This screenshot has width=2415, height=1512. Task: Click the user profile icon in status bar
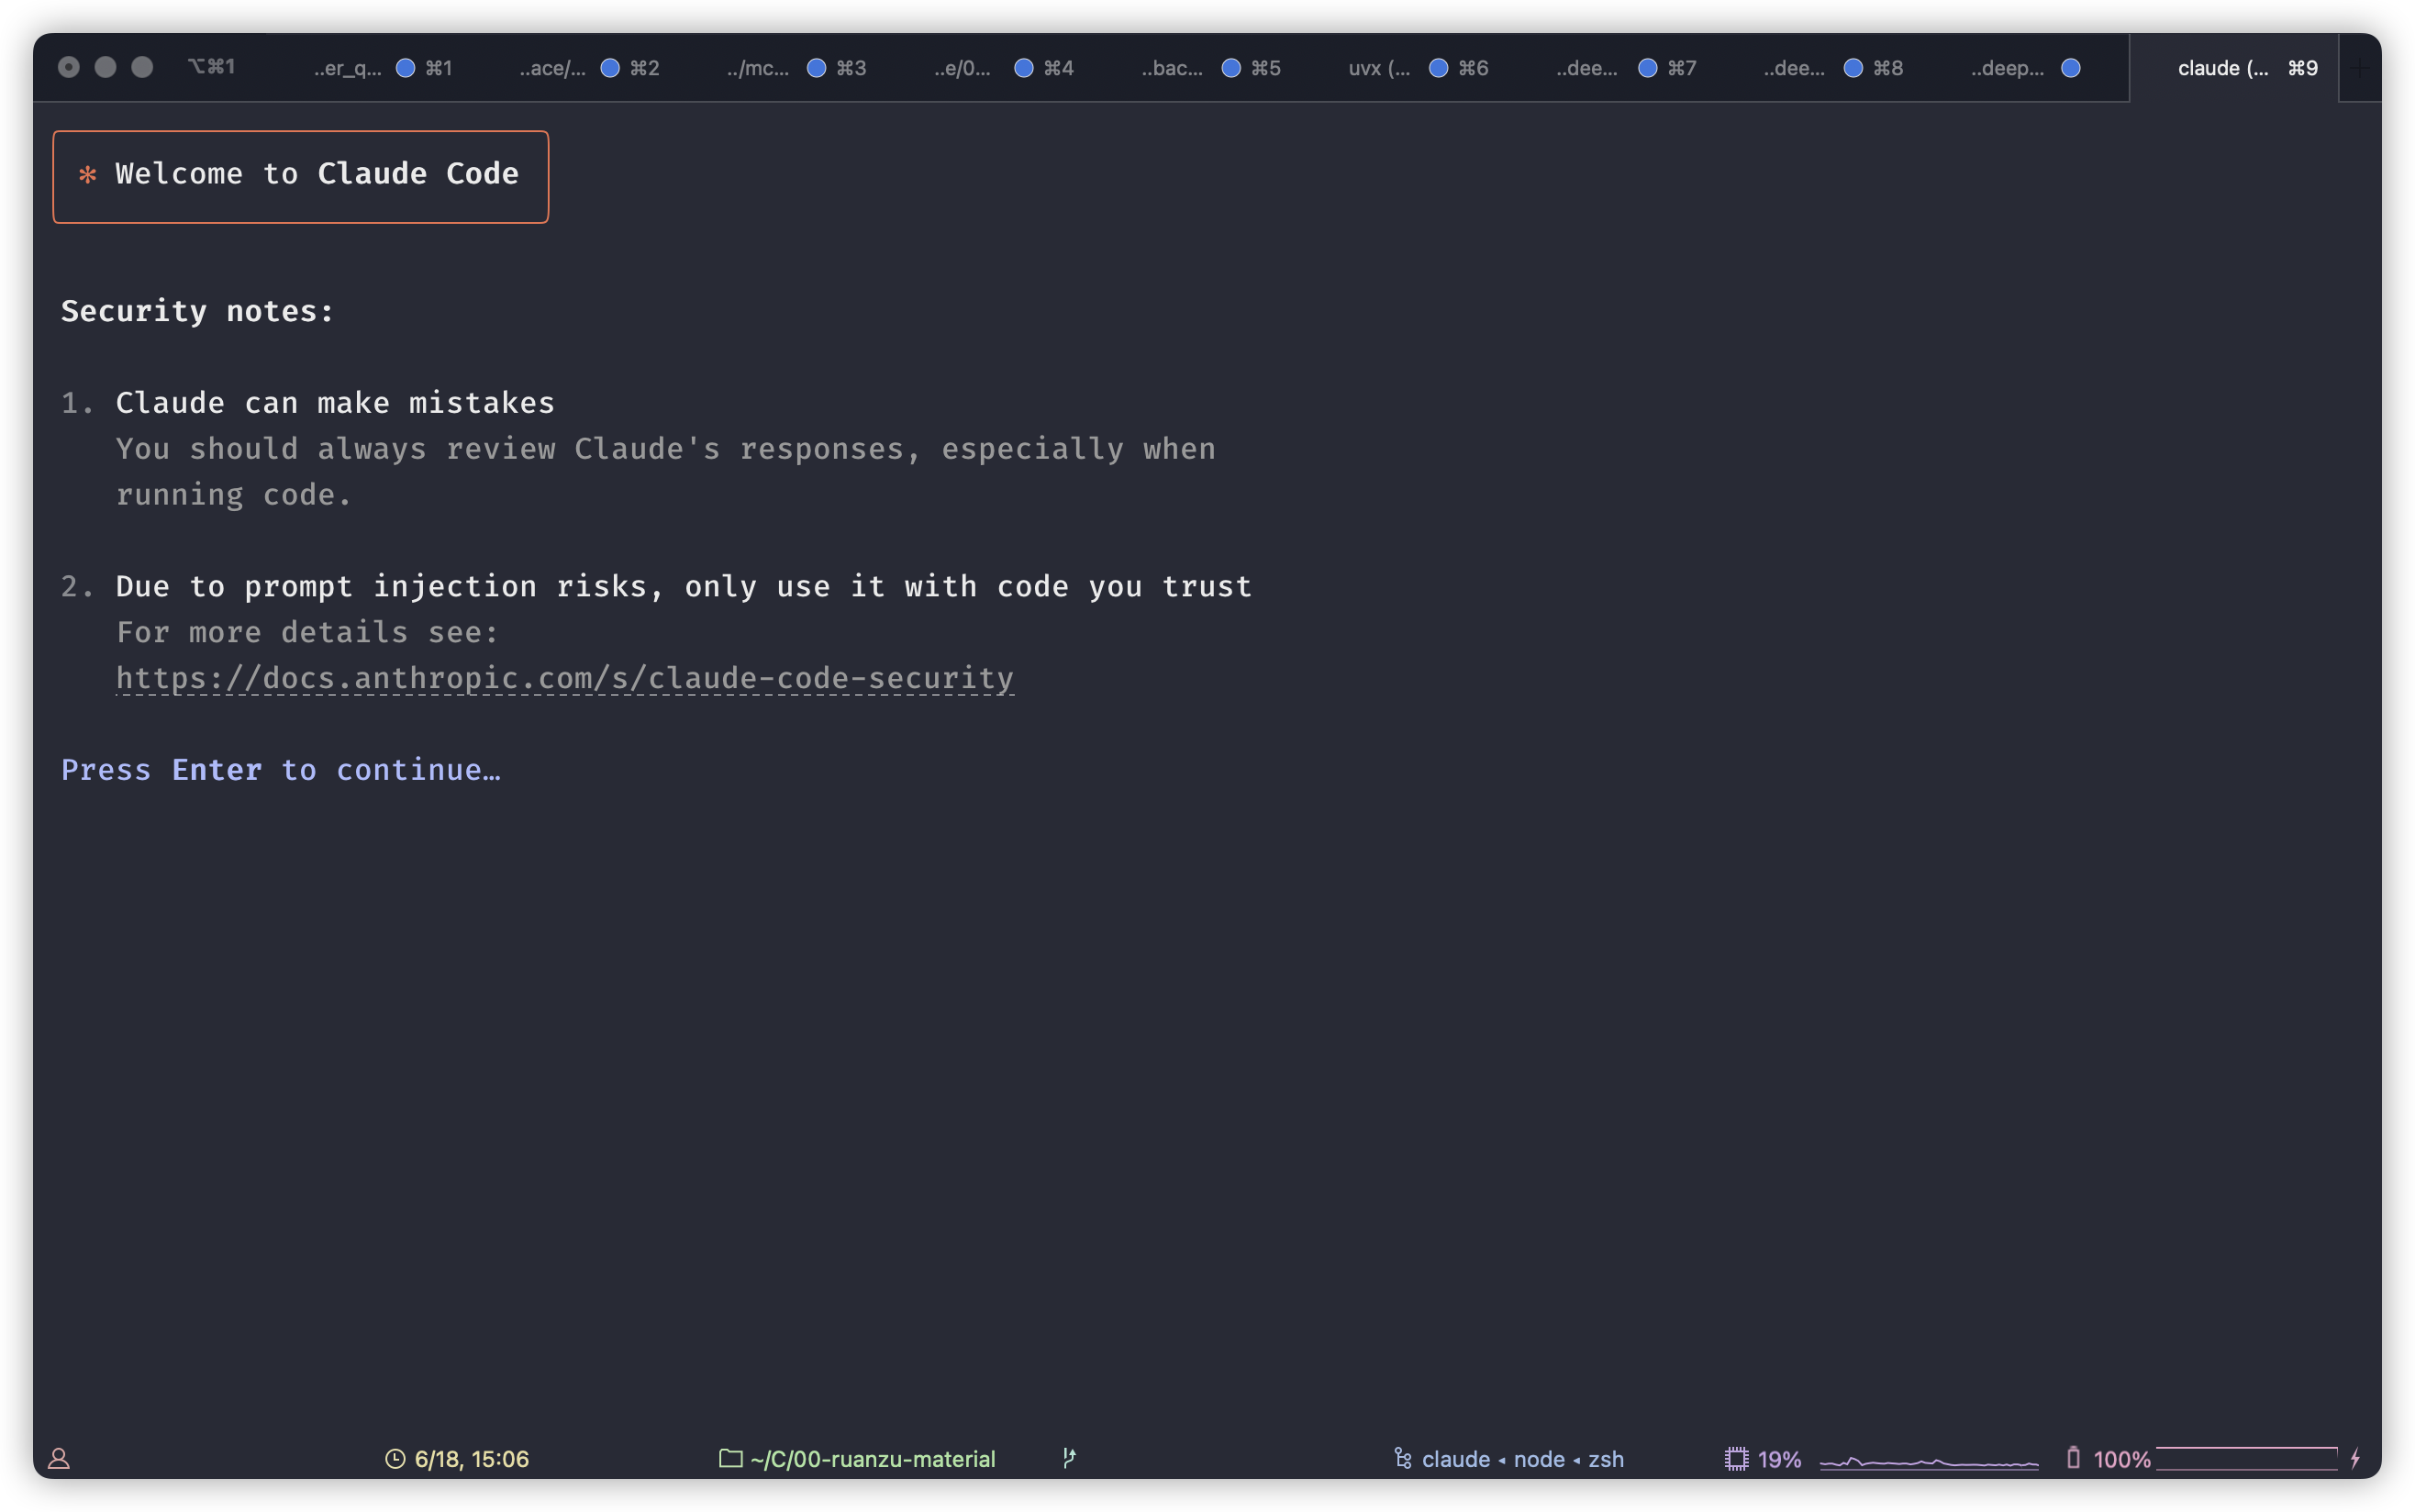point(59,1459)
